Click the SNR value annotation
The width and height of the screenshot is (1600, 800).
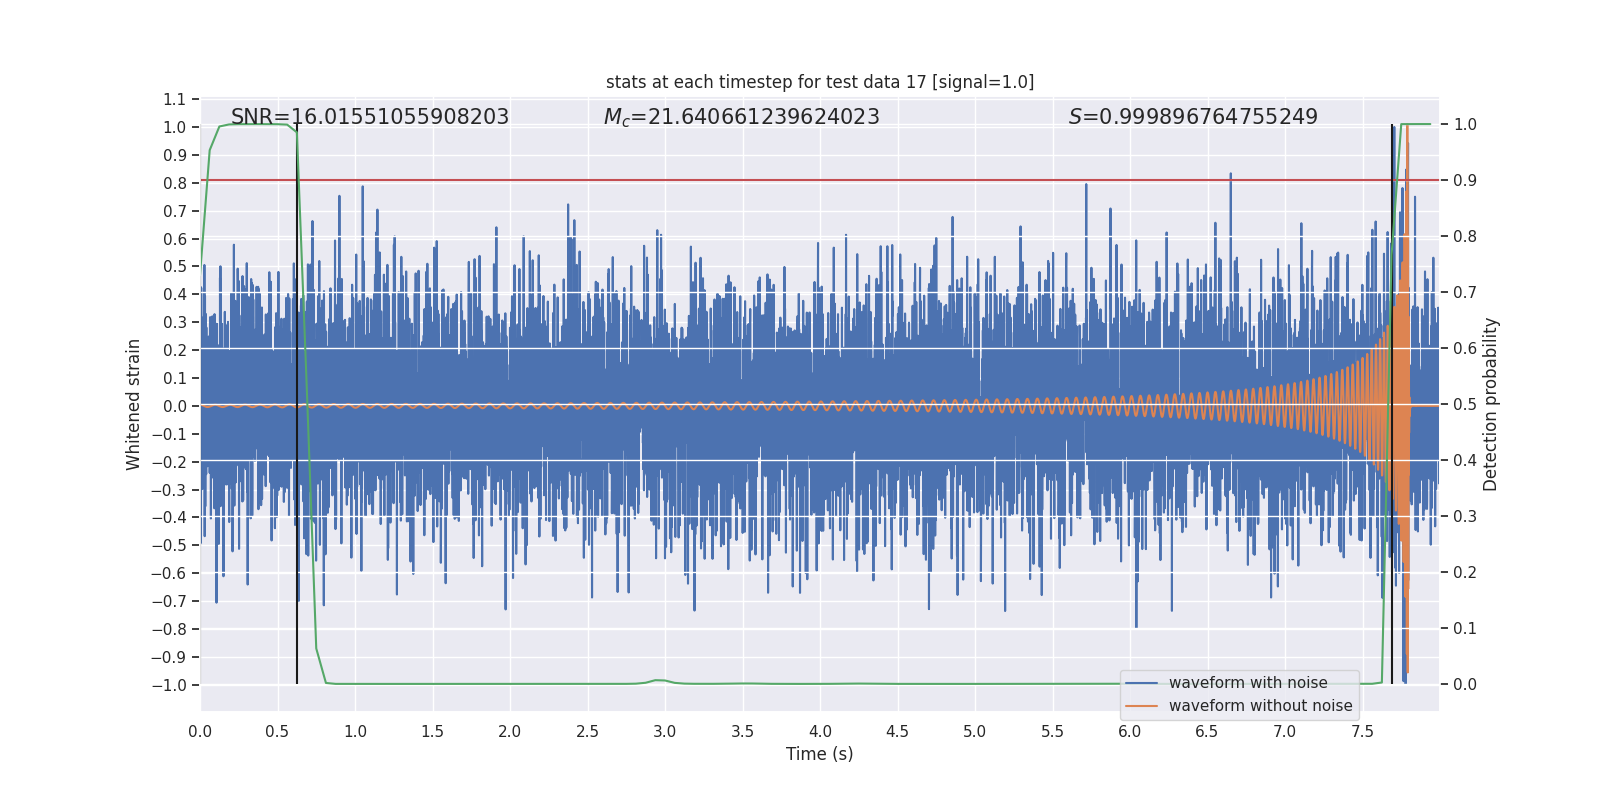(369, 117)
